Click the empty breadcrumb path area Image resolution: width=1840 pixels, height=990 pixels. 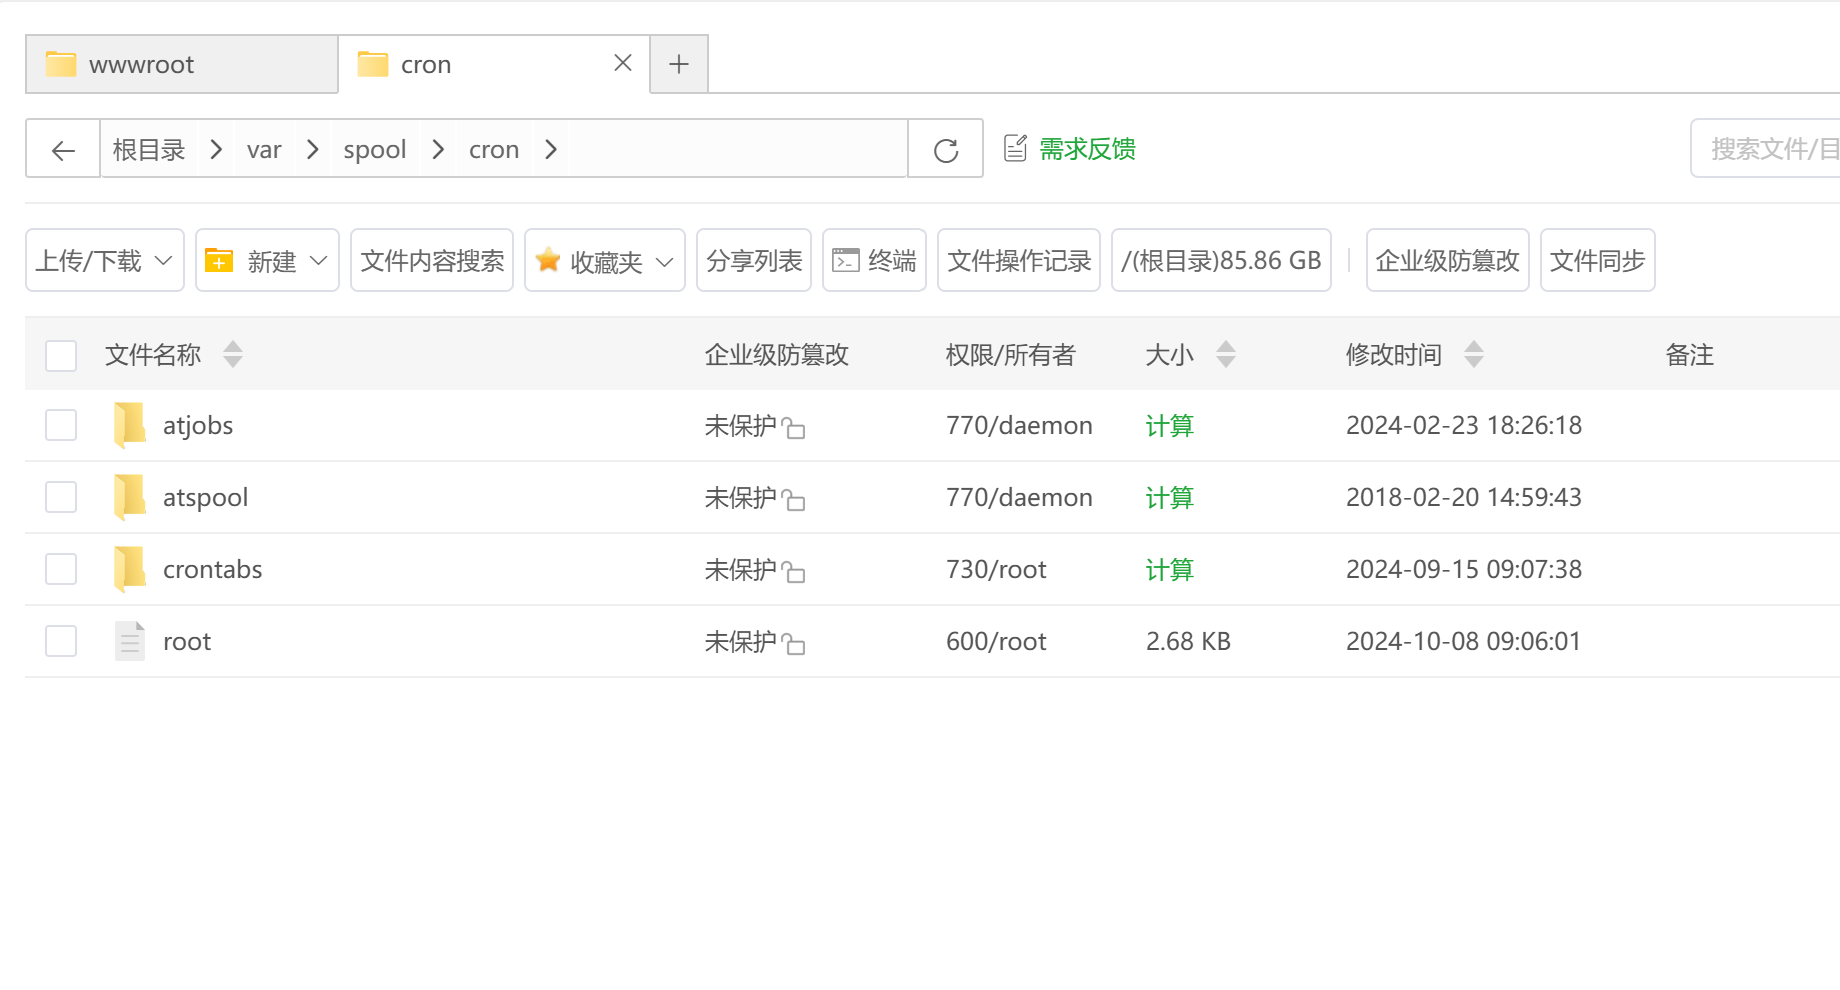pyautogui.click(x=738, y=149)
